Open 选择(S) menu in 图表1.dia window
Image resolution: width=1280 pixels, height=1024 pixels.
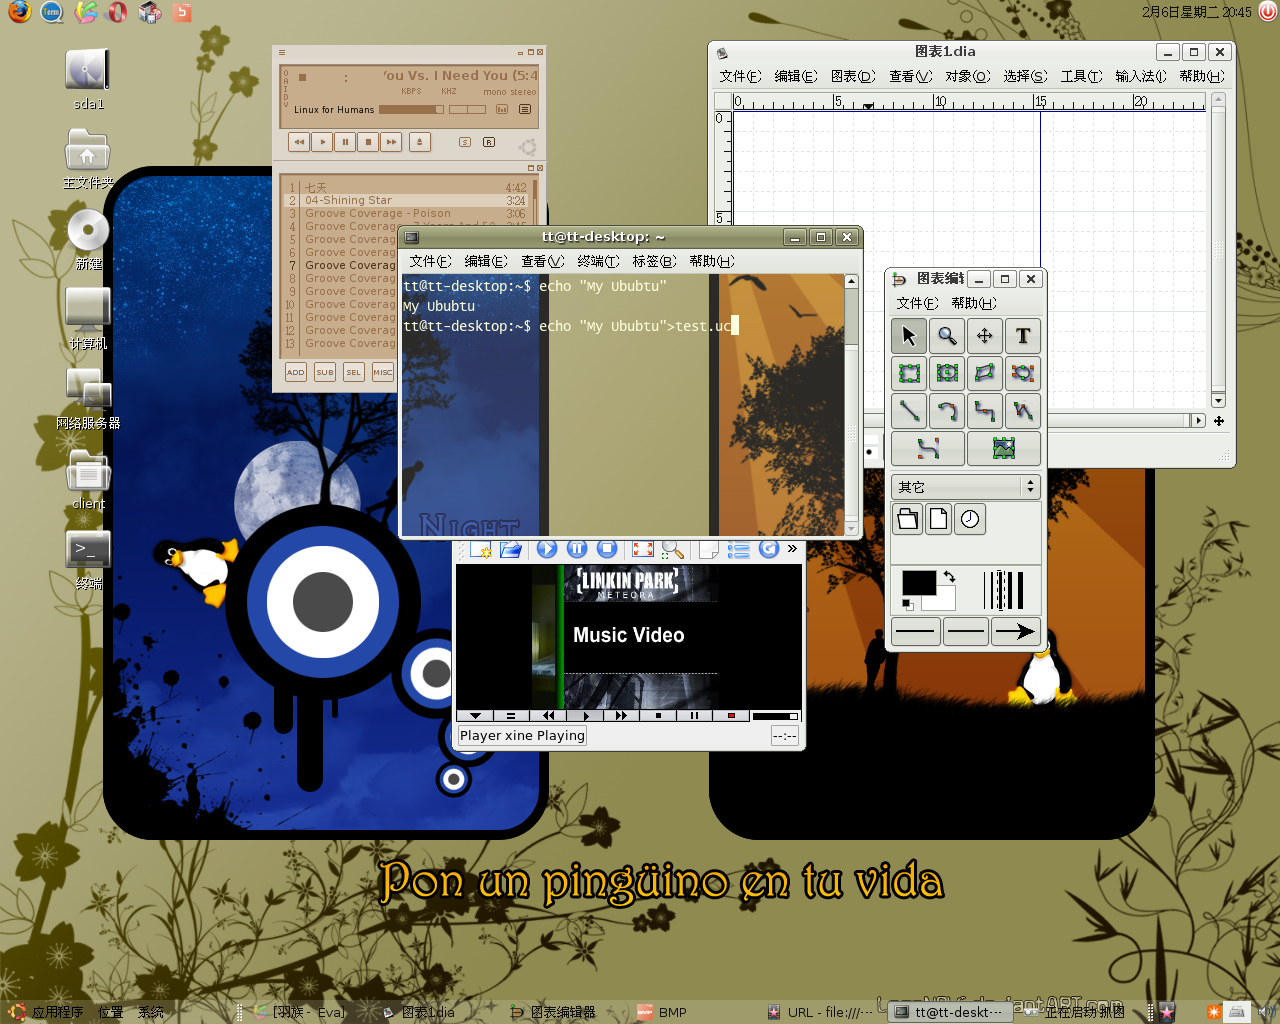[x=1025, y=76]
